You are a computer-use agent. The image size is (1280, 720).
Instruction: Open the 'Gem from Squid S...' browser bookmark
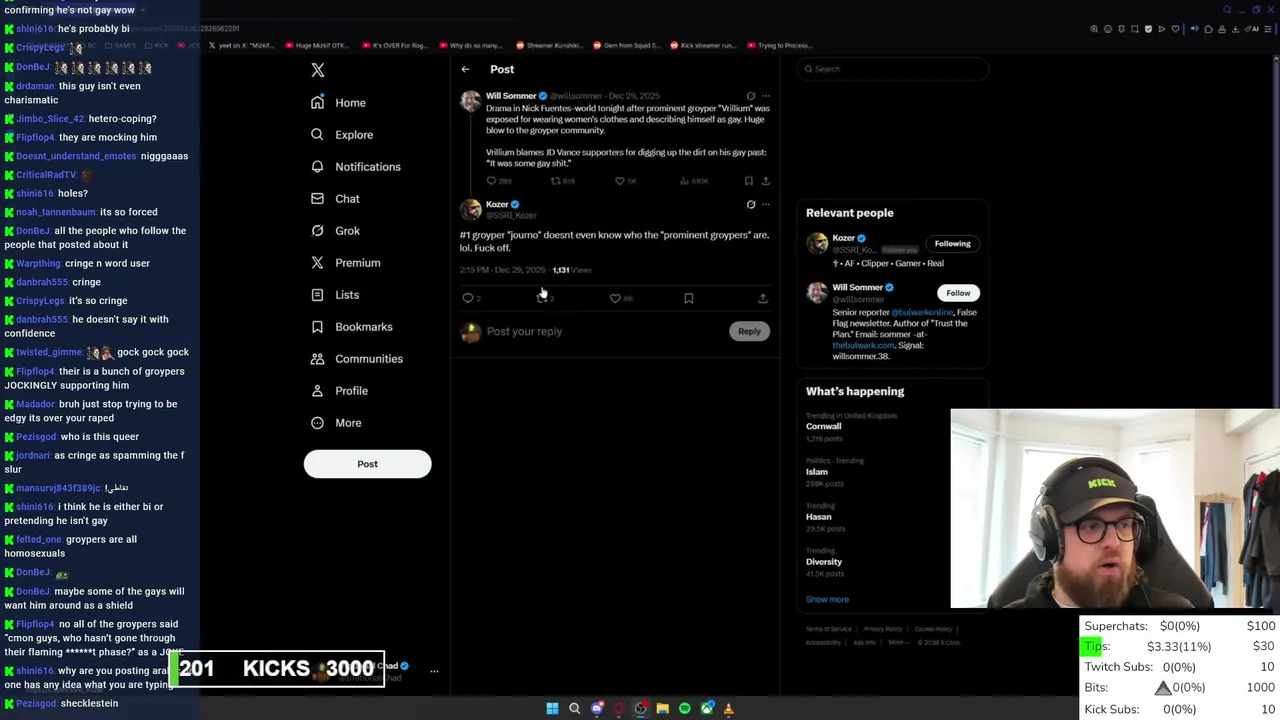point(626,45)
